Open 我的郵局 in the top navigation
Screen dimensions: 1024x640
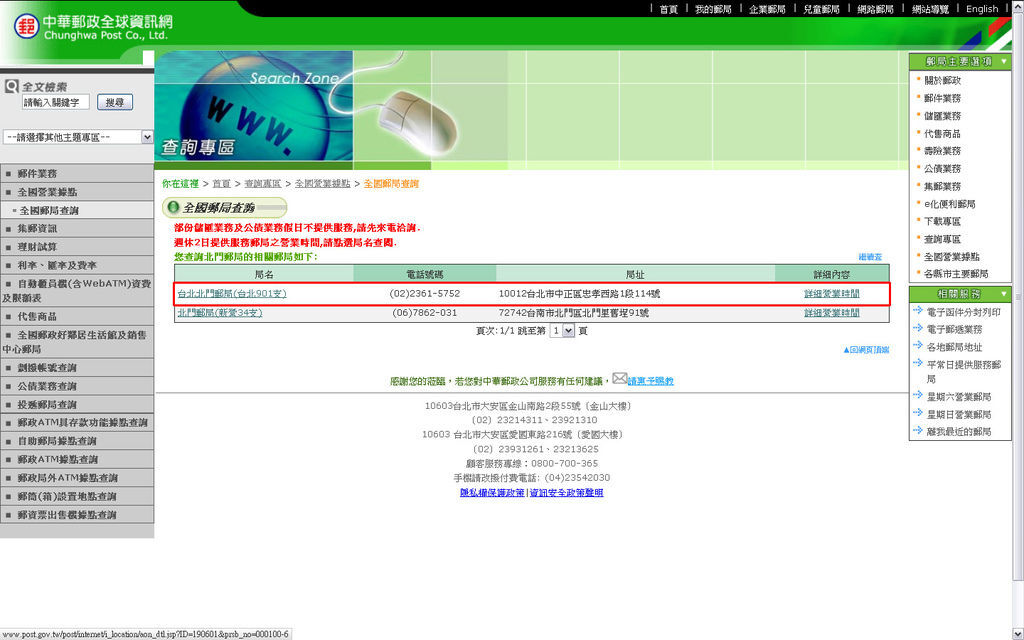(x=713, y=9)
